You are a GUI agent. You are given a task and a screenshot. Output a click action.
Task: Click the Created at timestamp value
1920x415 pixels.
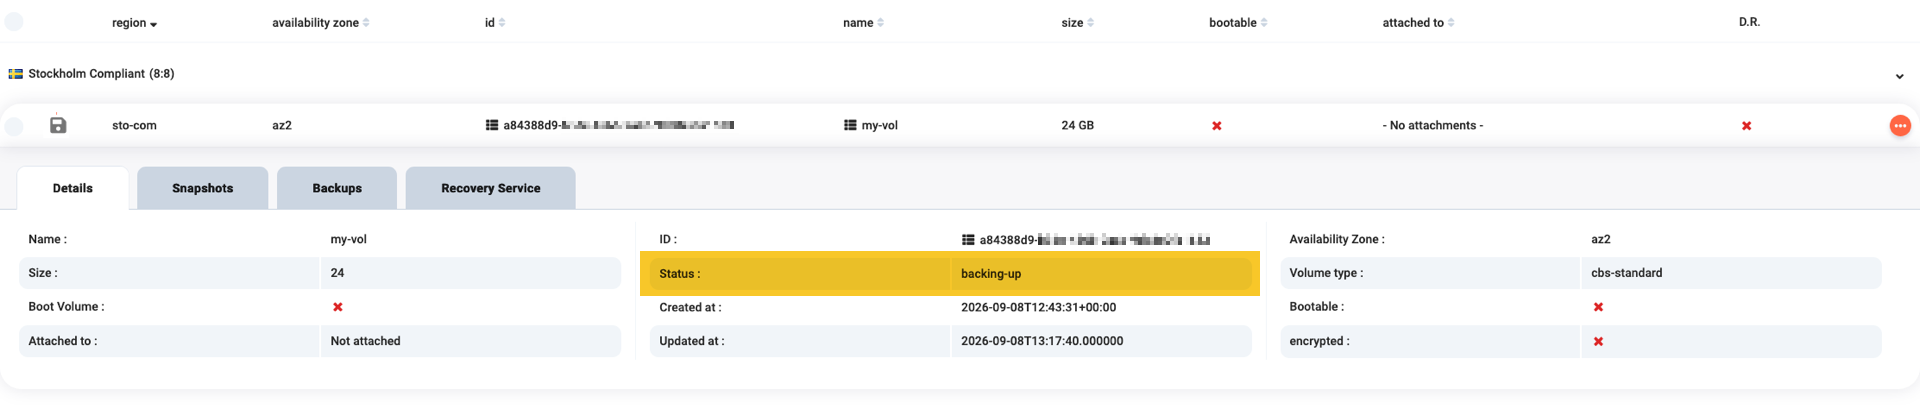tap(1038, 308)
